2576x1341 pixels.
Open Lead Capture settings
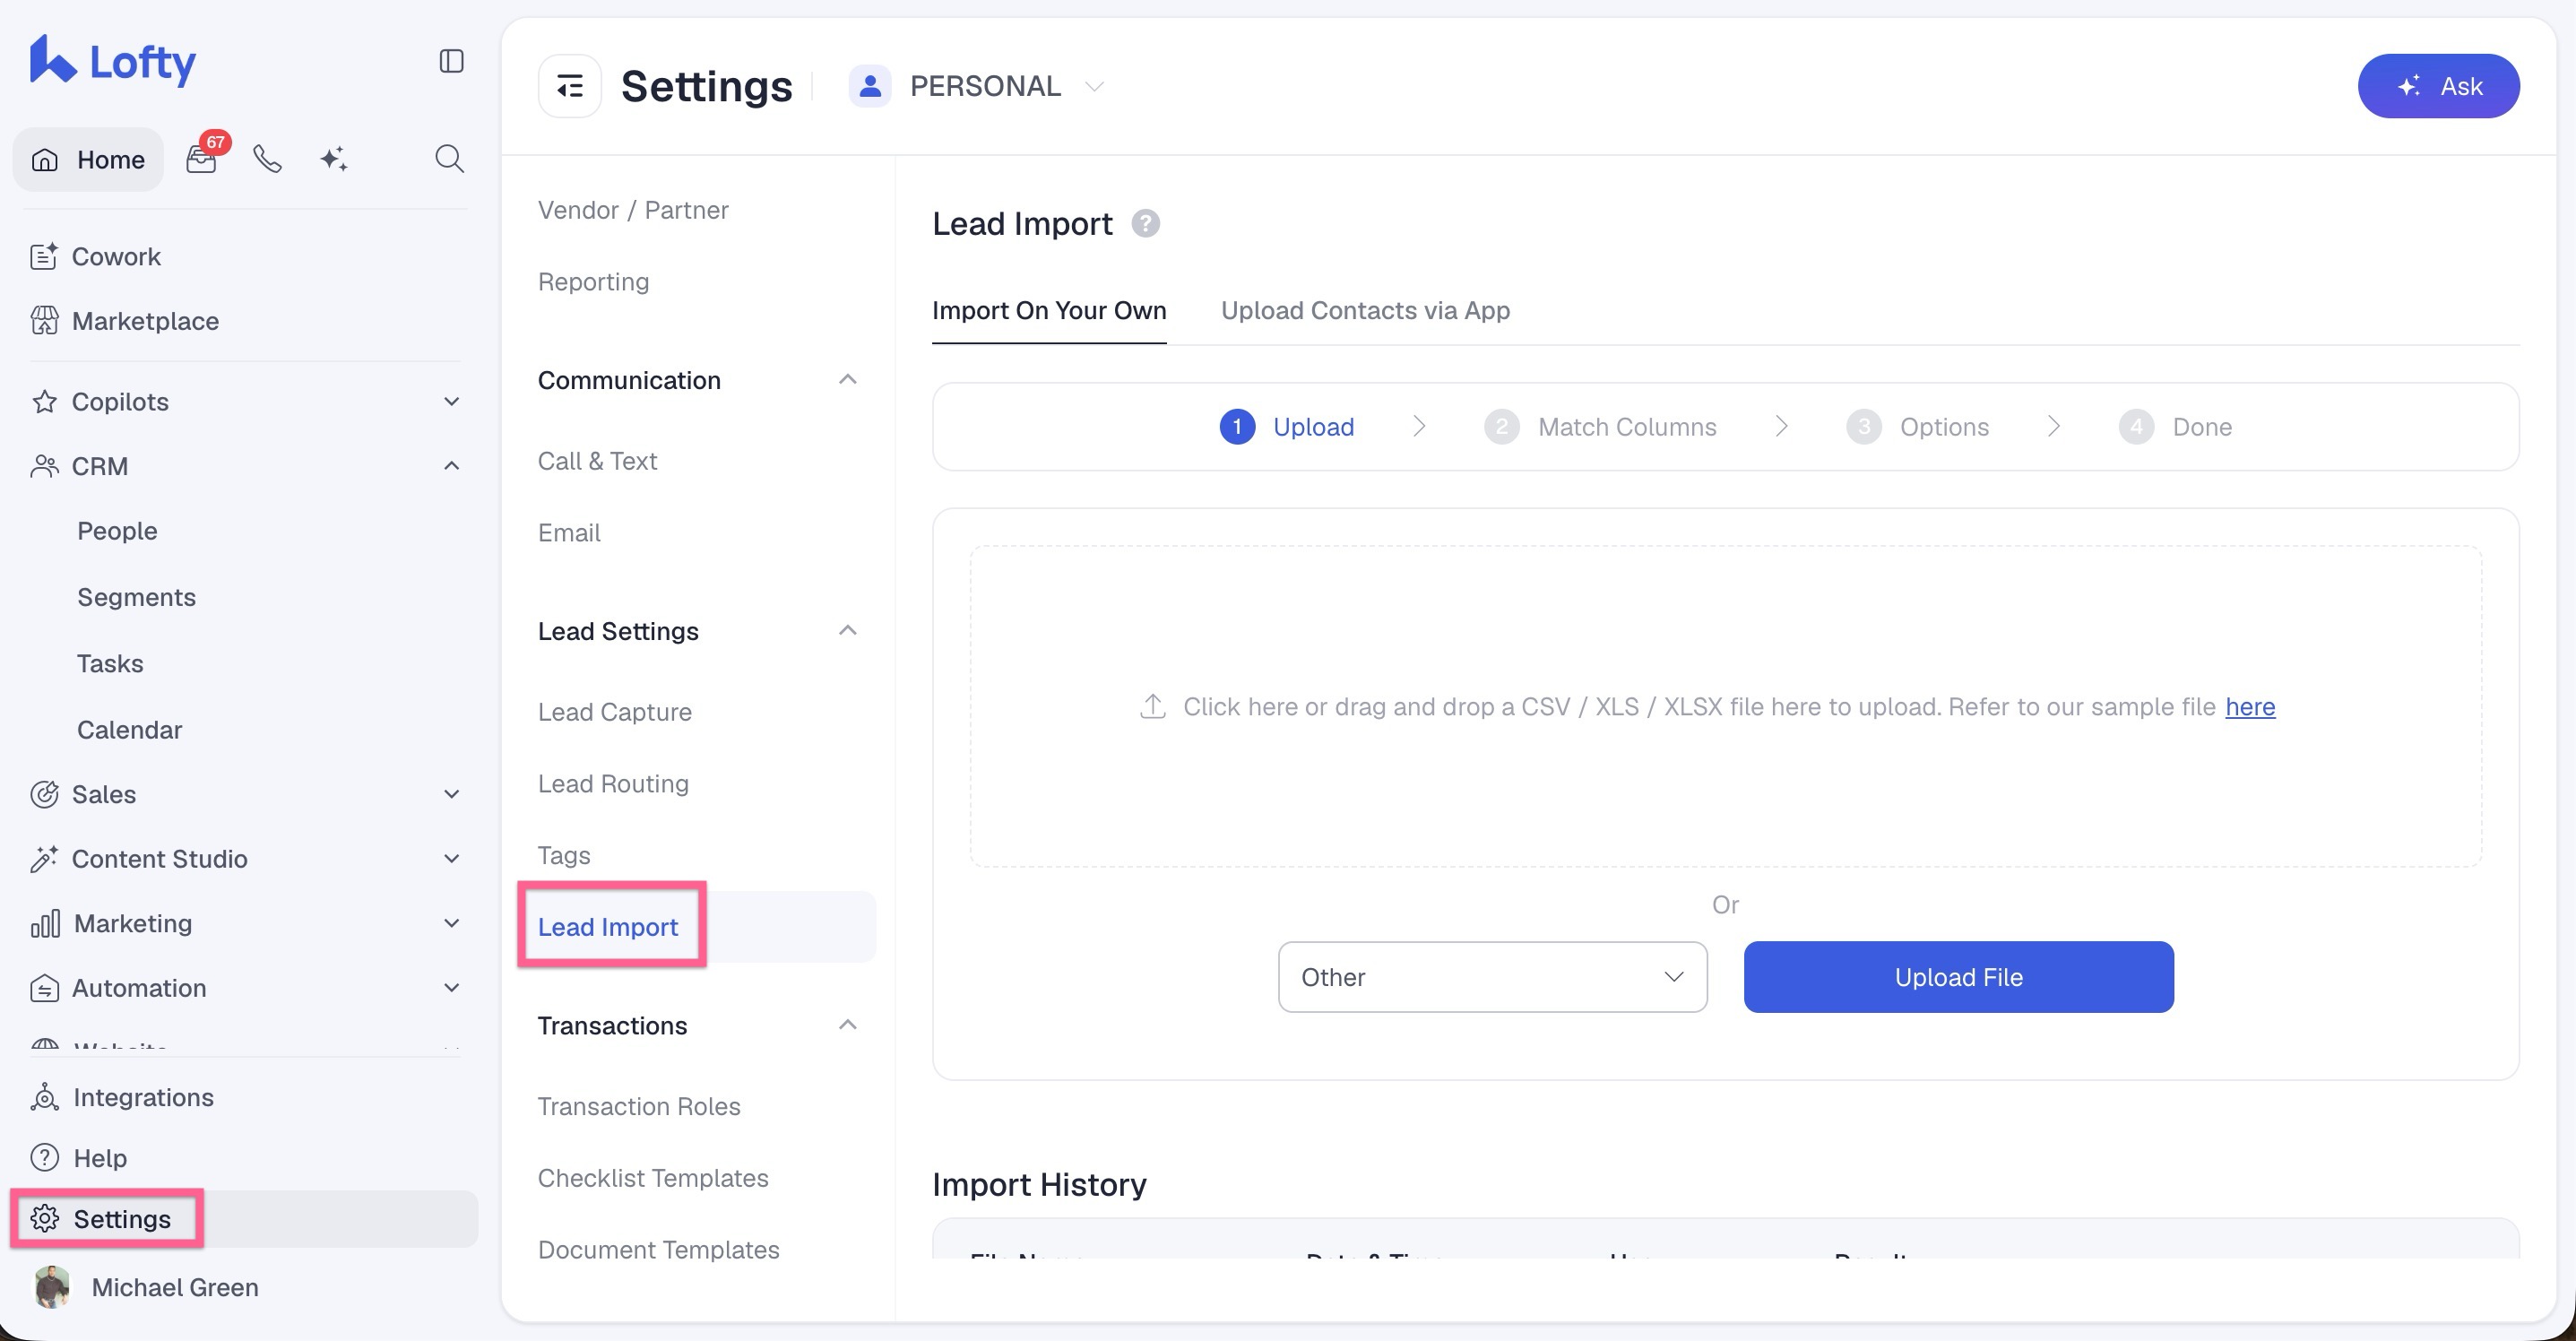(x=615, y=712)
